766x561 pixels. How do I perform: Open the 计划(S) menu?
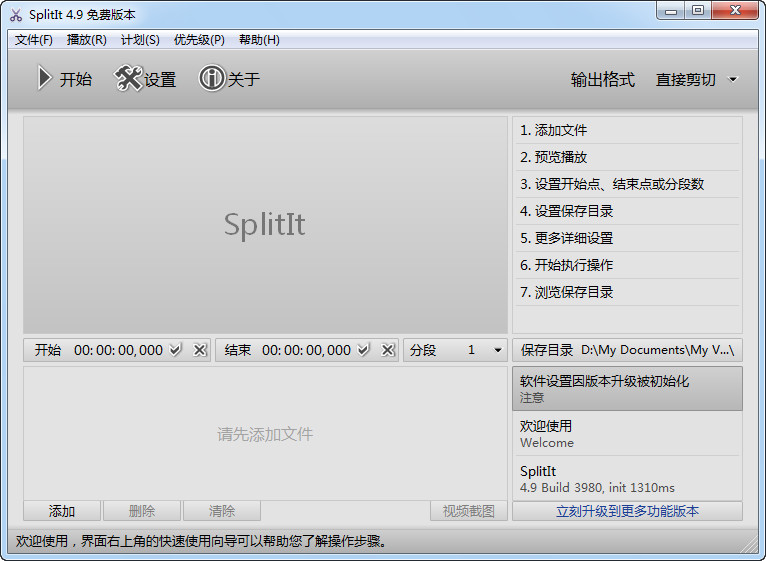coord(140,40)
